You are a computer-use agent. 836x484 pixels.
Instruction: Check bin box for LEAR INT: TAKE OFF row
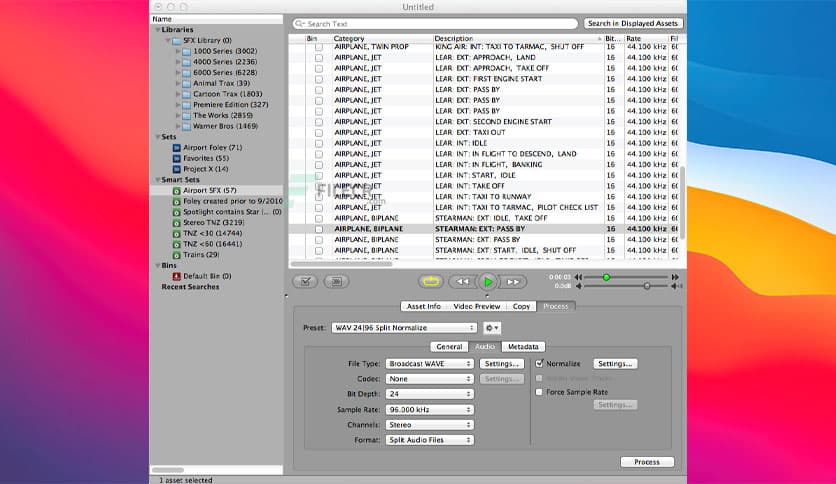point(319,186)
